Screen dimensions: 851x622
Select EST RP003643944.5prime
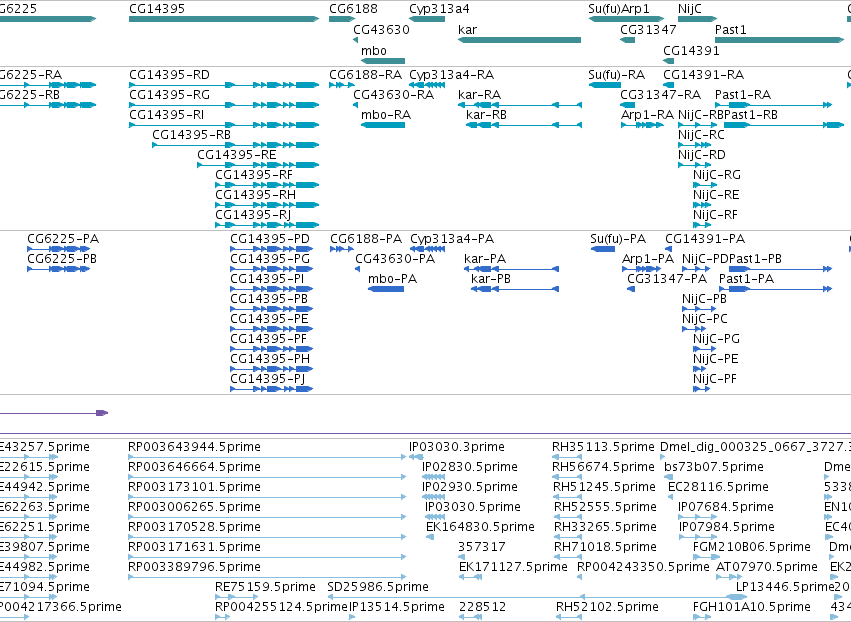coord(267,457)
